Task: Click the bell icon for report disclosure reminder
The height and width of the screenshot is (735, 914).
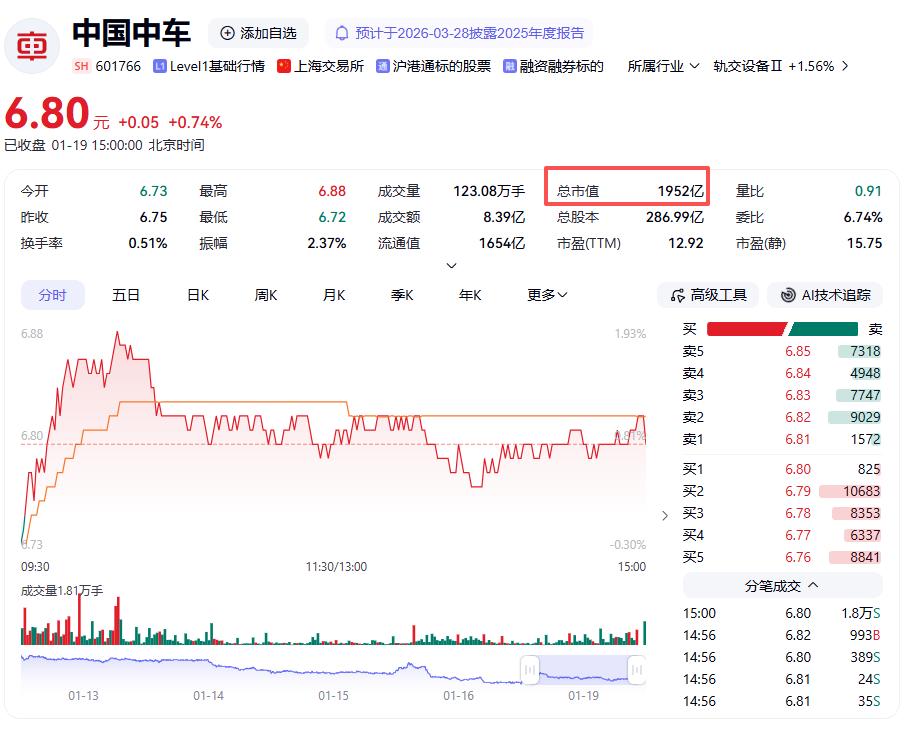Action: coord(342,33)
